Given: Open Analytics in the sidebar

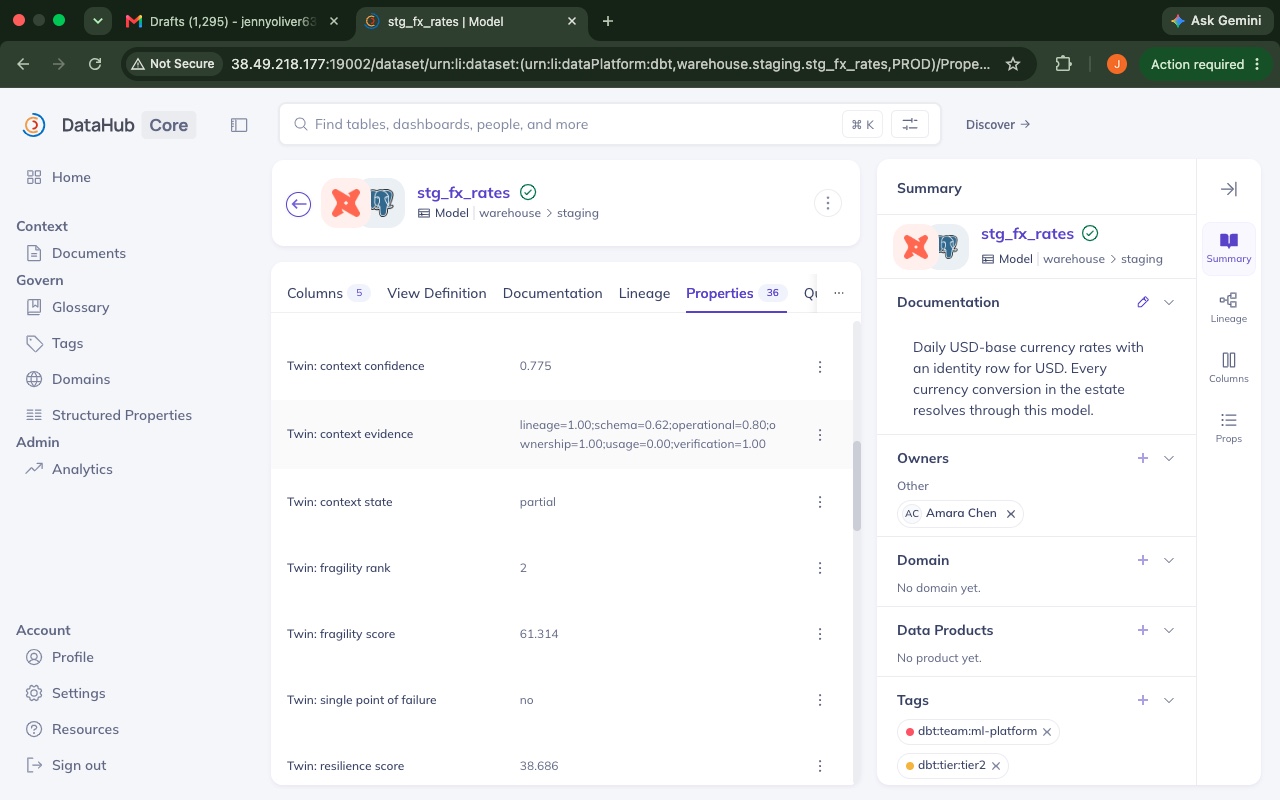Looking at the screenshot, I should pyautogui.click(x=82, y=469).
